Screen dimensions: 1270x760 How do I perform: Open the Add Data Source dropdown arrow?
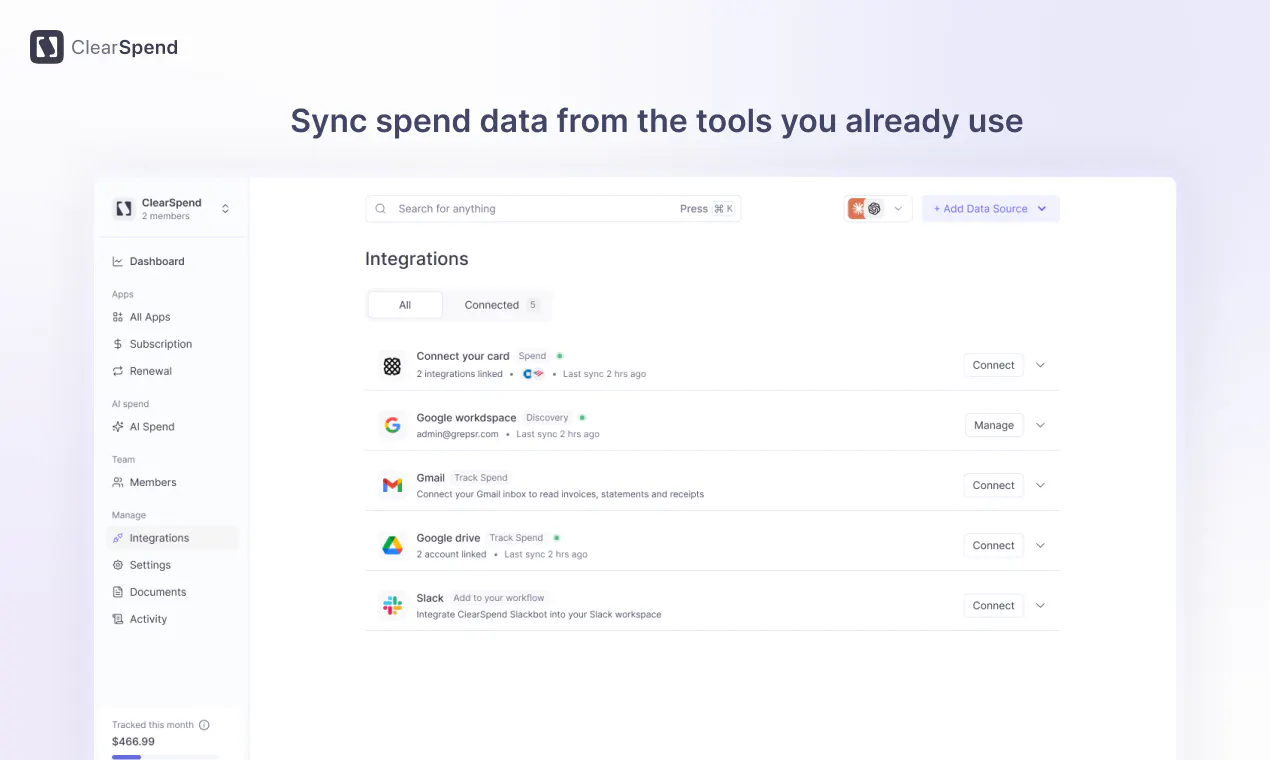tap(1042, 209)
